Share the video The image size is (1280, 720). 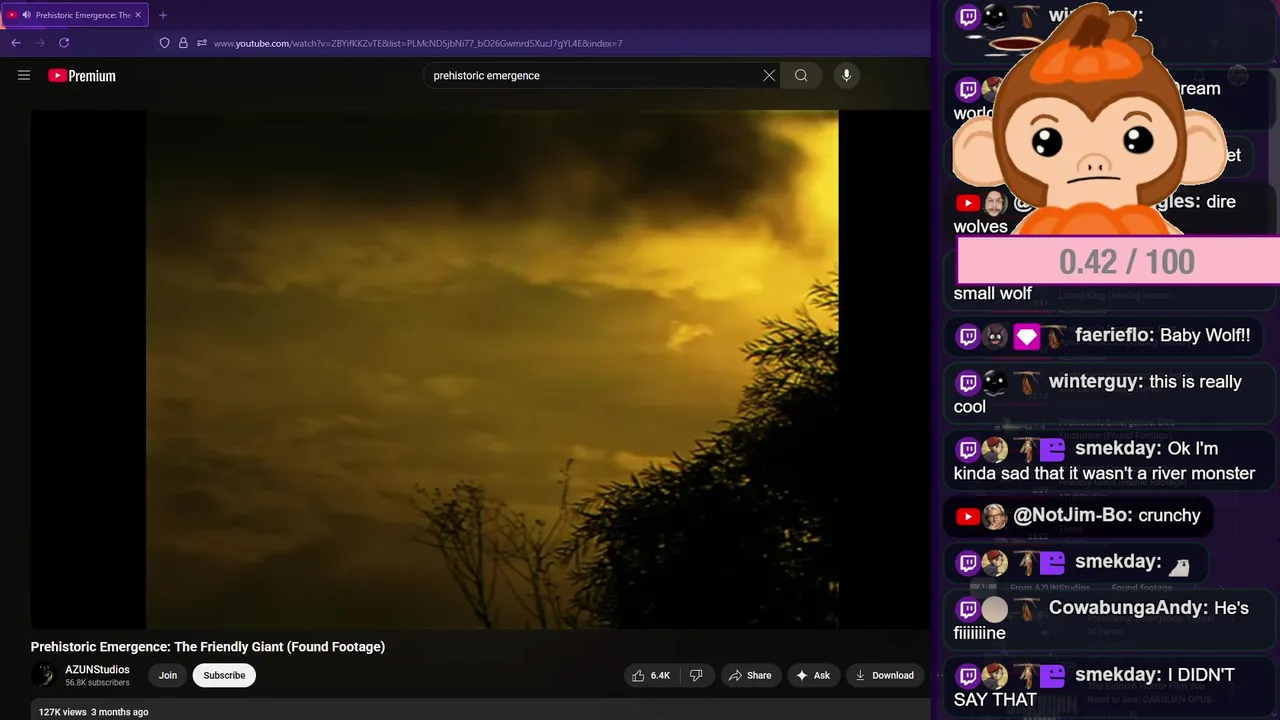pyautogui.click(x=750, y=675)
